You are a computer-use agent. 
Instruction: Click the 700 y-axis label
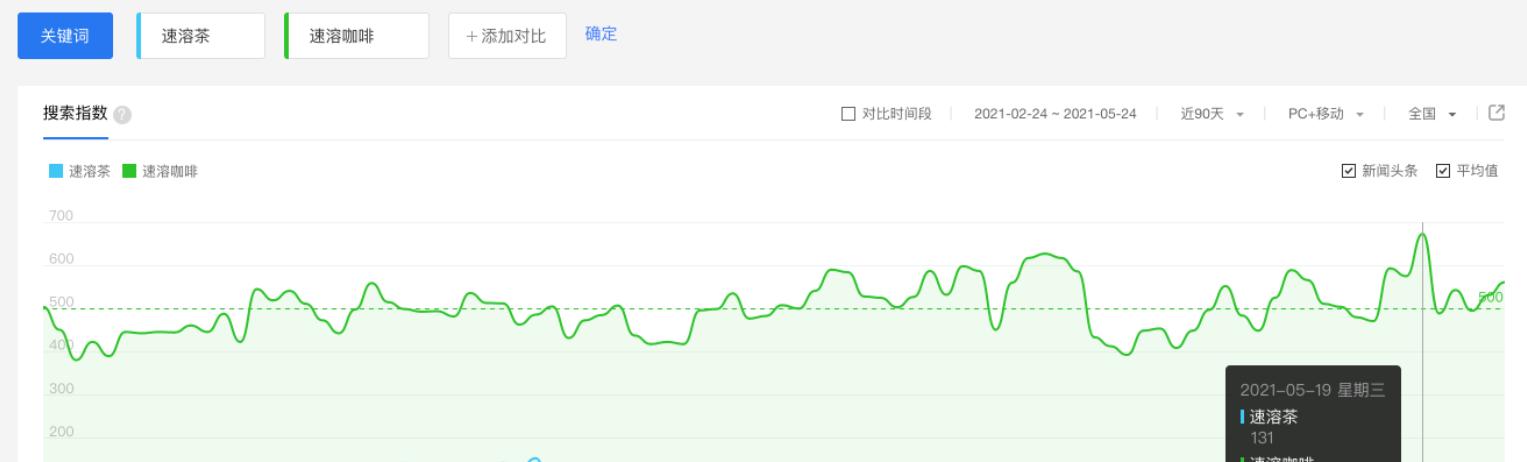pos(60,216)
